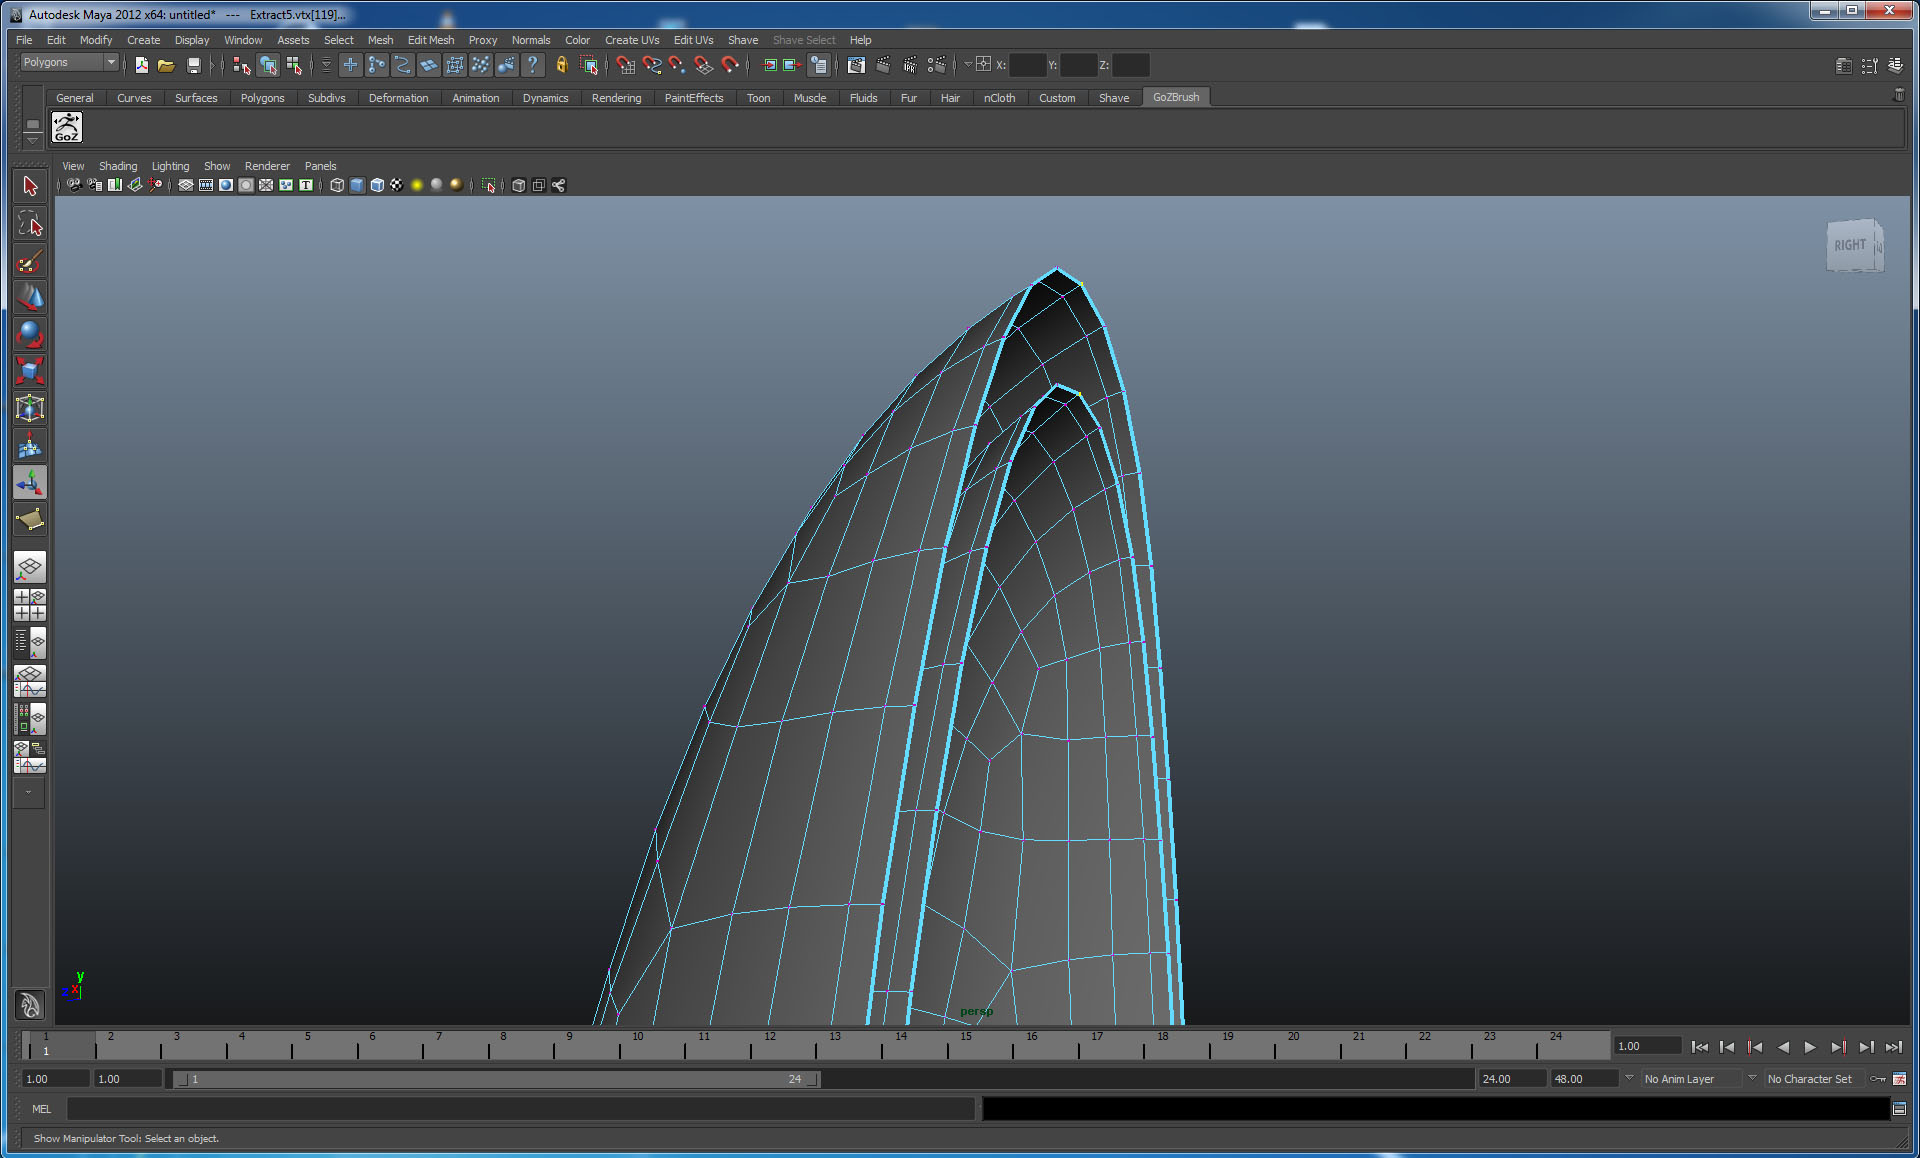Select the Select Tool arrow in toolbox

click(x=30, y=186)
